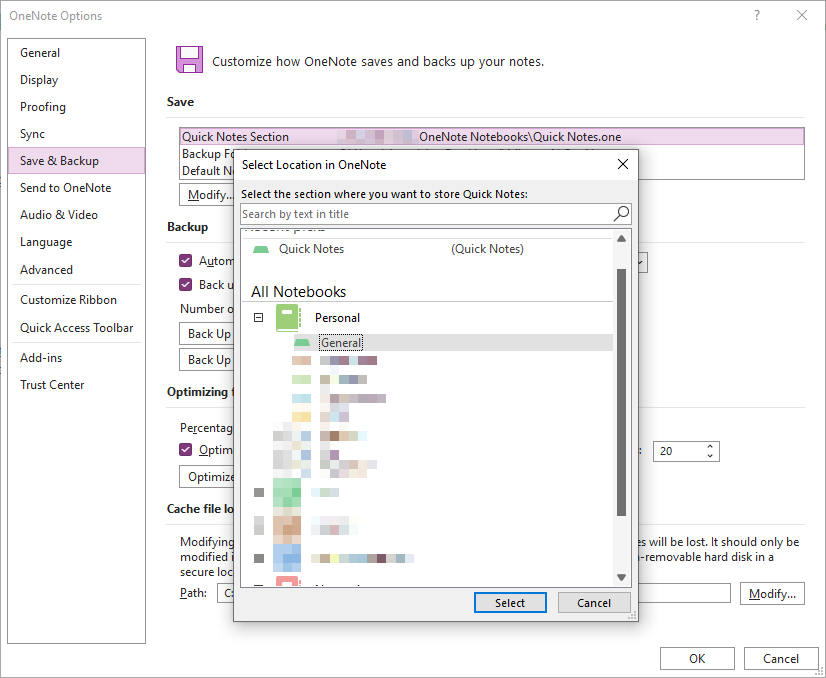826x678 pixels.
Task: Click the search magnifier icon
Action: coord(622,214)
